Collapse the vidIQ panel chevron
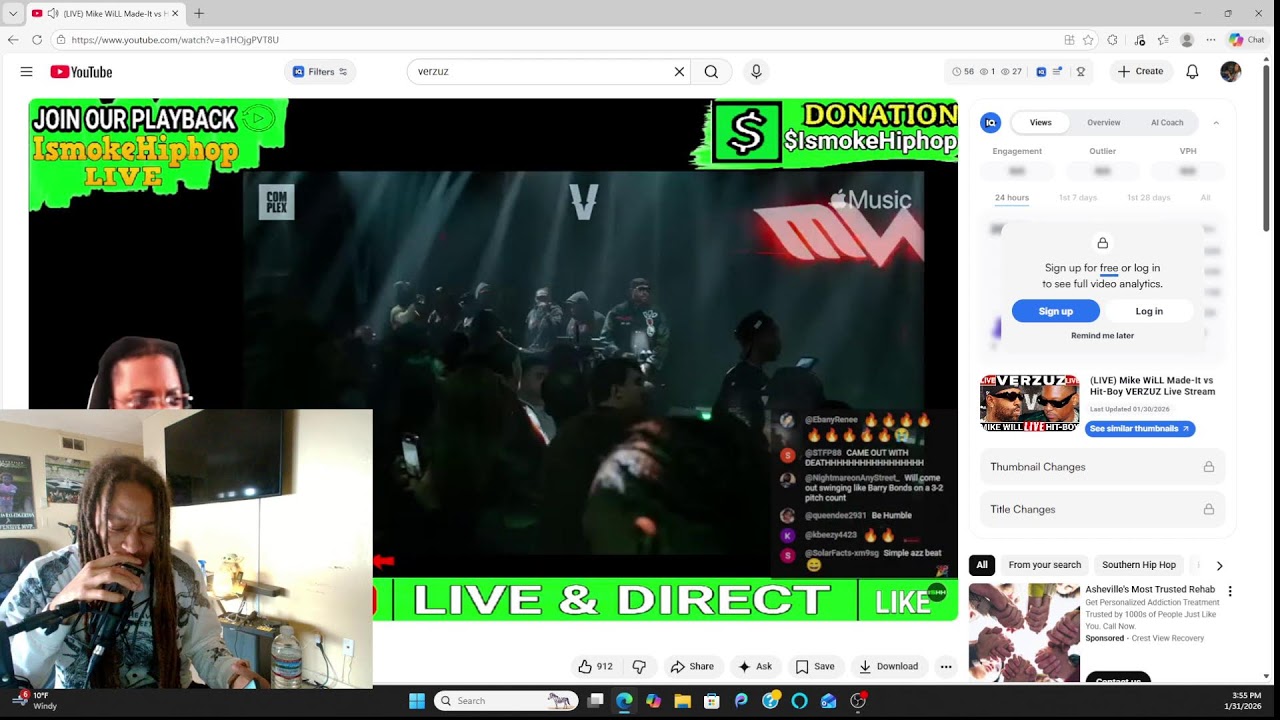1280x720 pixels. 1216,123
